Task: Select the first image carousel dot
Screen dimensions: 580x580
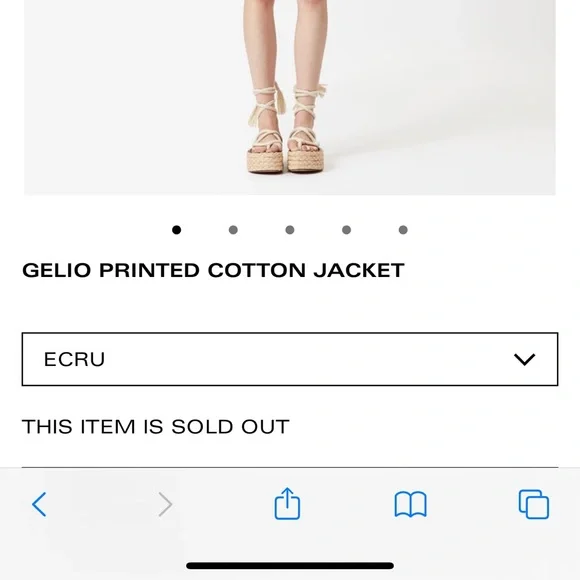Action: pyautogui.click(x=176, y=230)
